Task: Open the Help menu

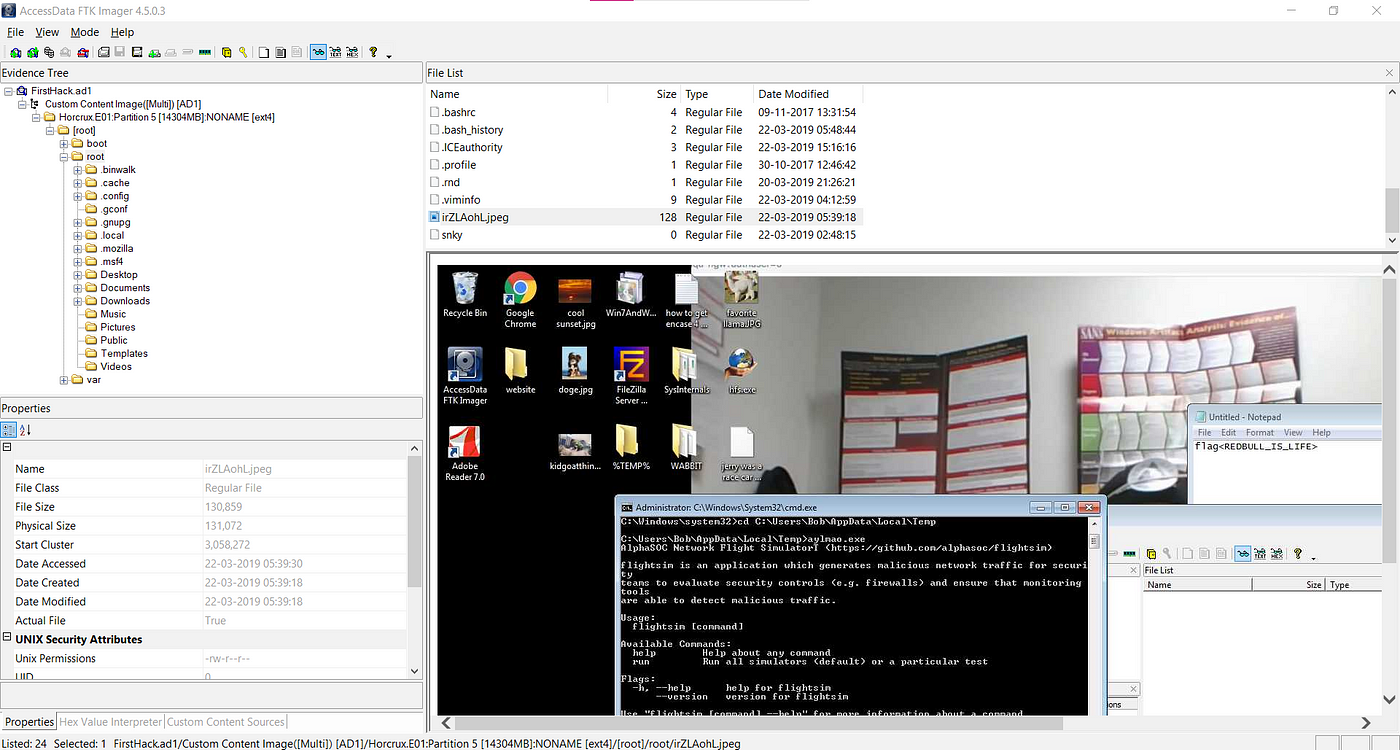Action: 122,32
